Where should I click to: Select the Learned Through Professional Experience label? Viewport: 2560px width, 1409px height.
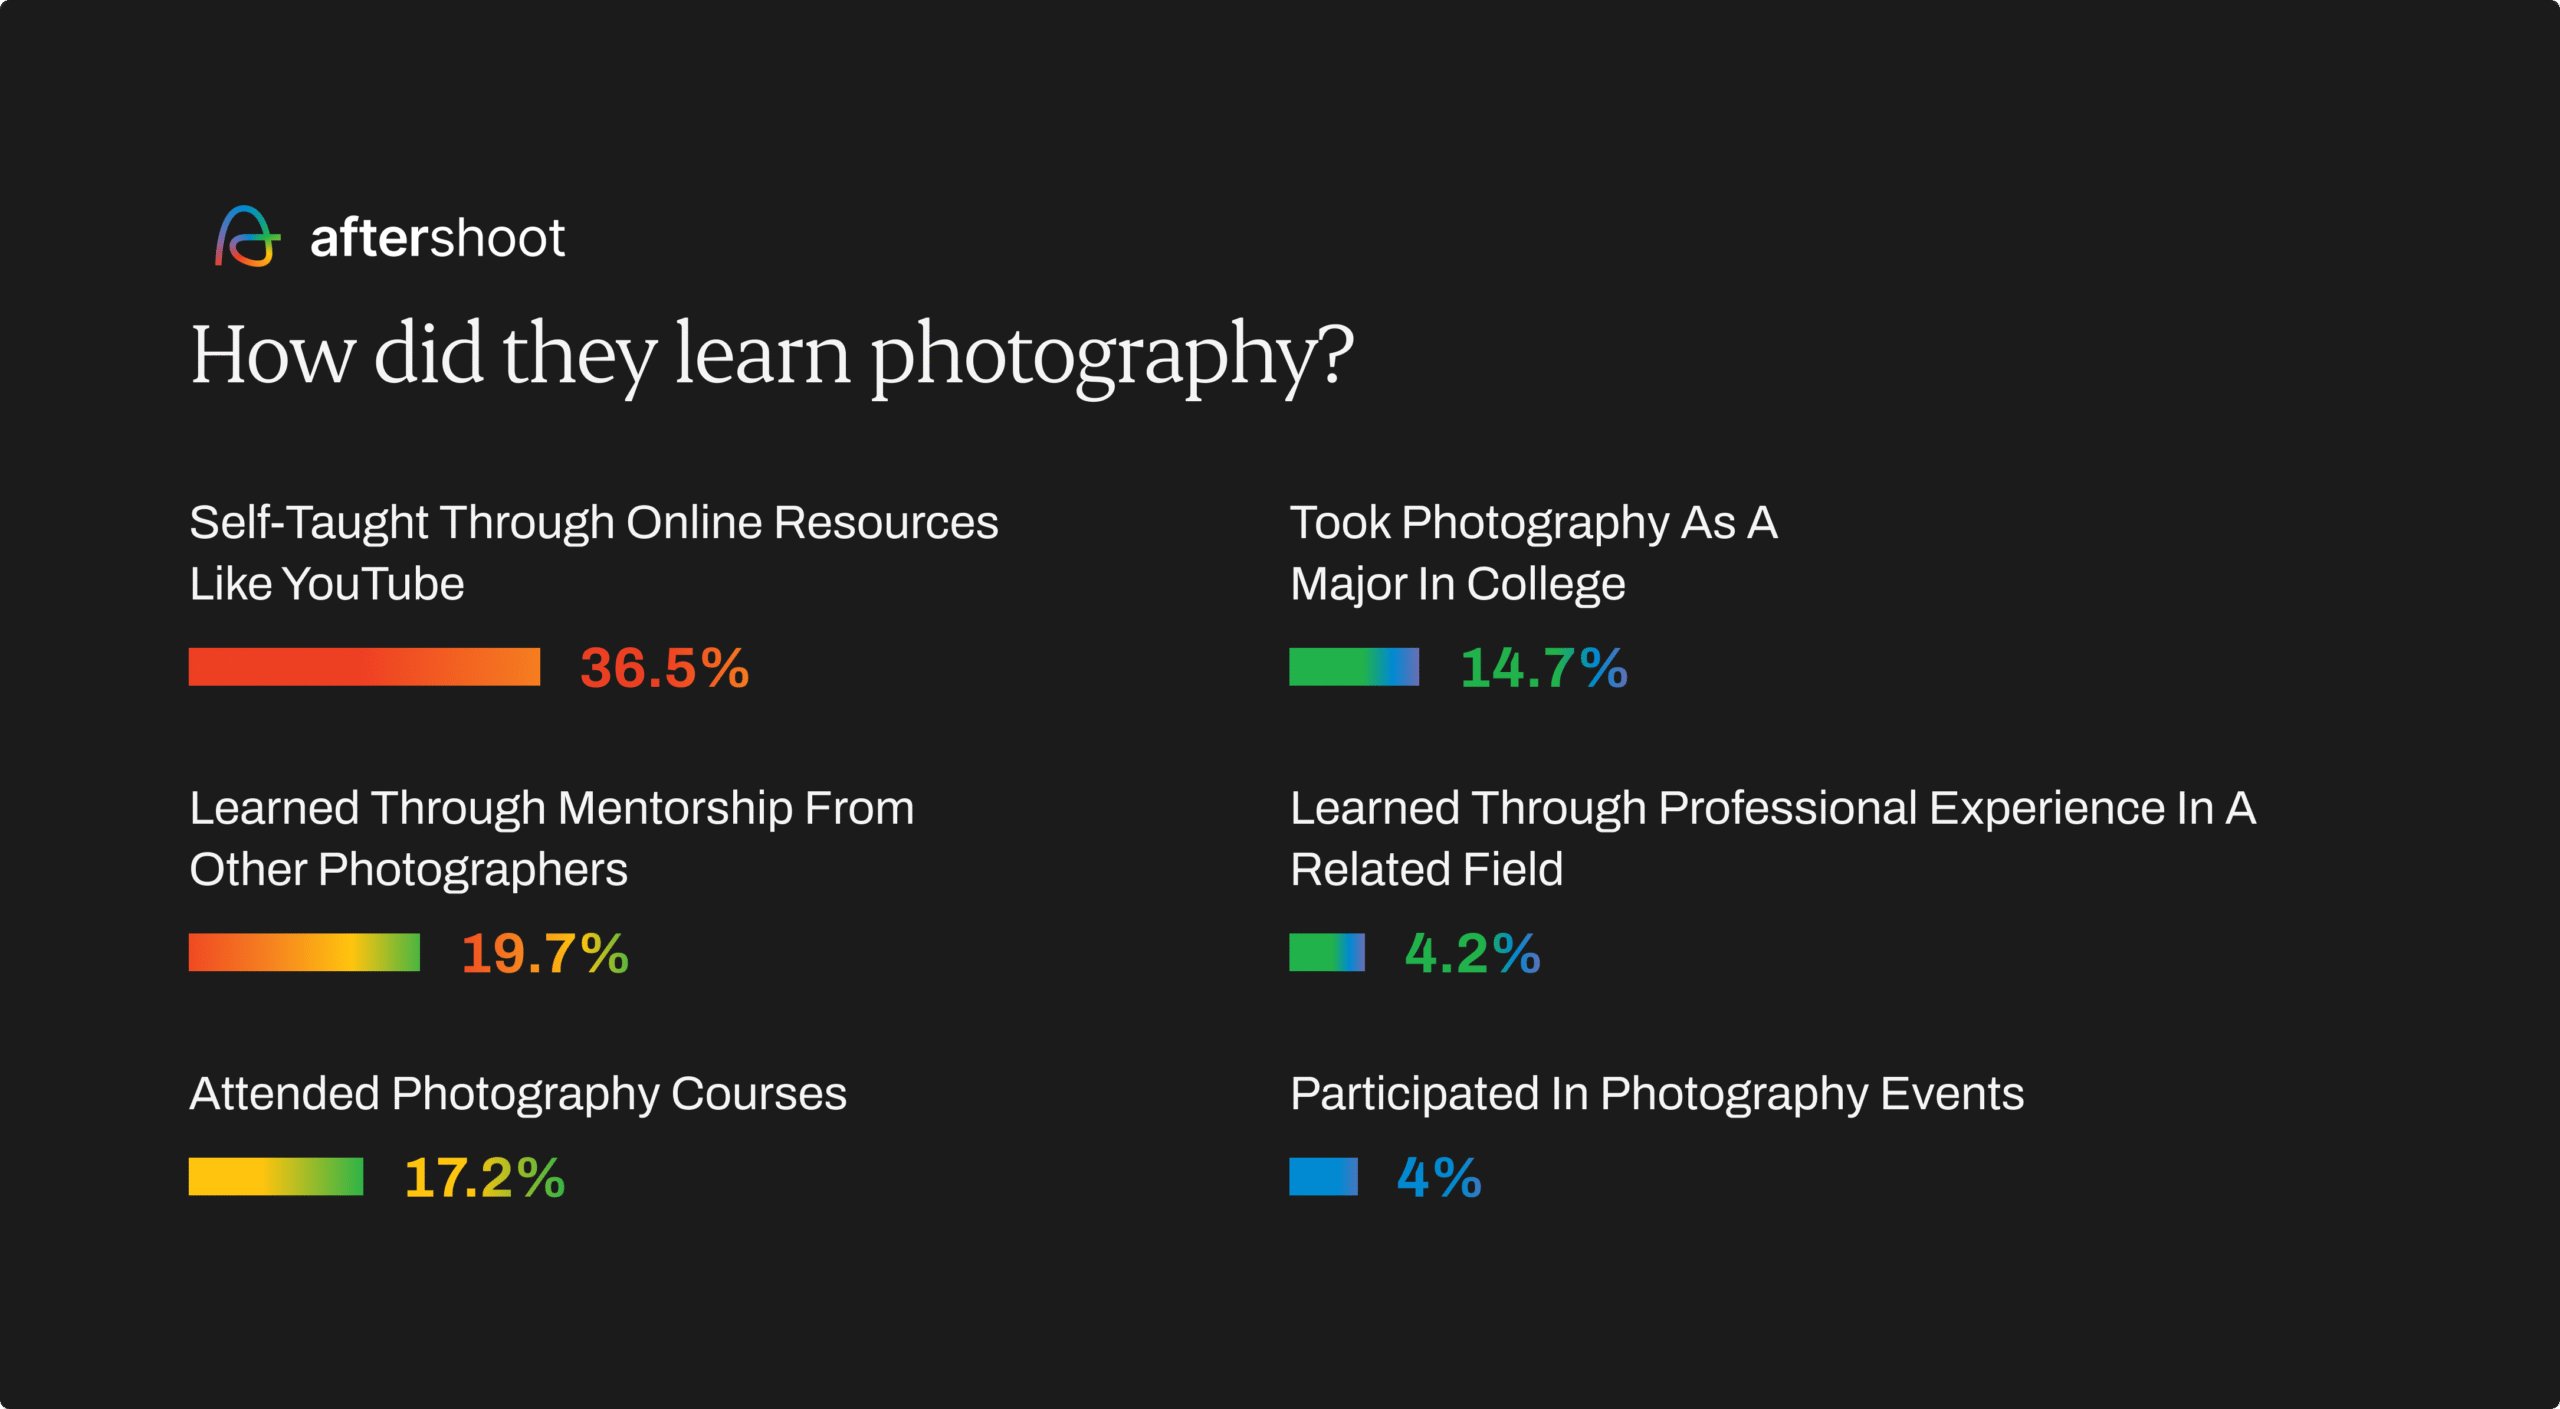[1772, 838]
